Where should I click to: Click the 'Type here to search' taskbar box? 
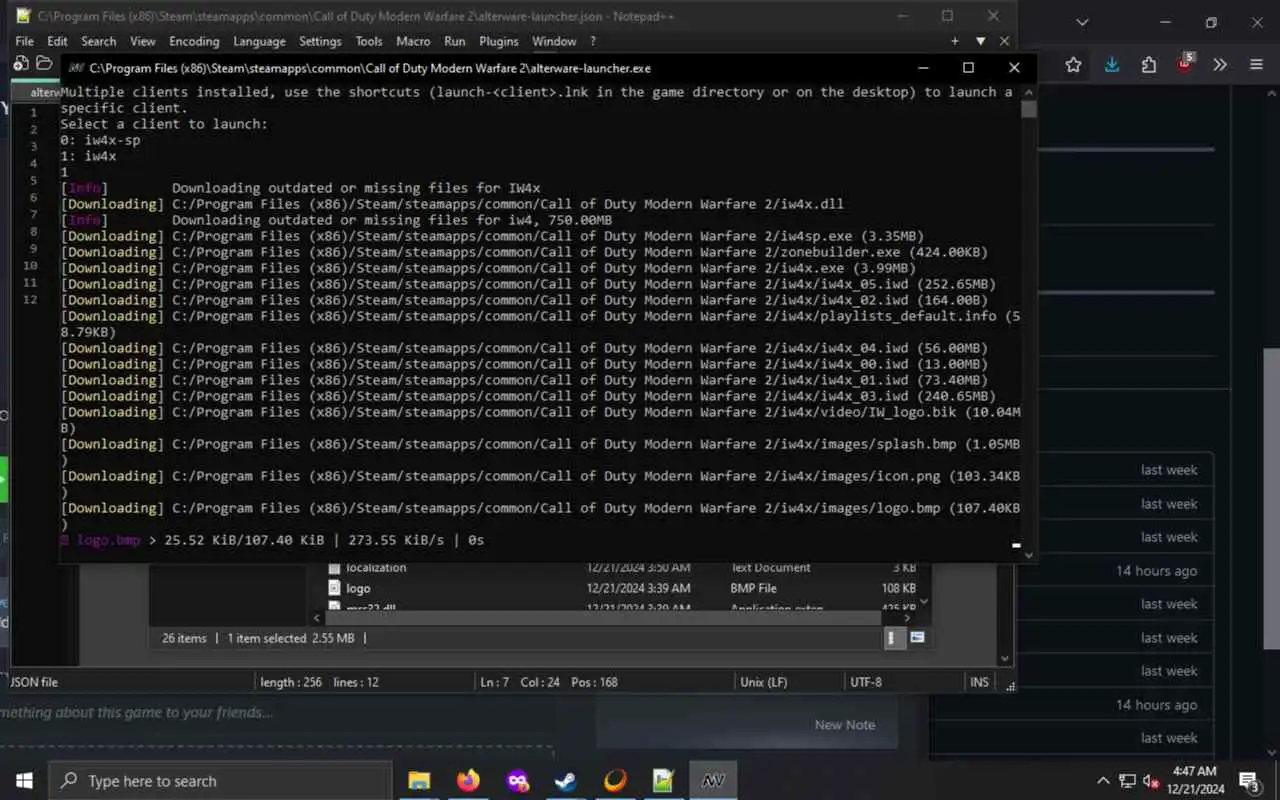220,781
